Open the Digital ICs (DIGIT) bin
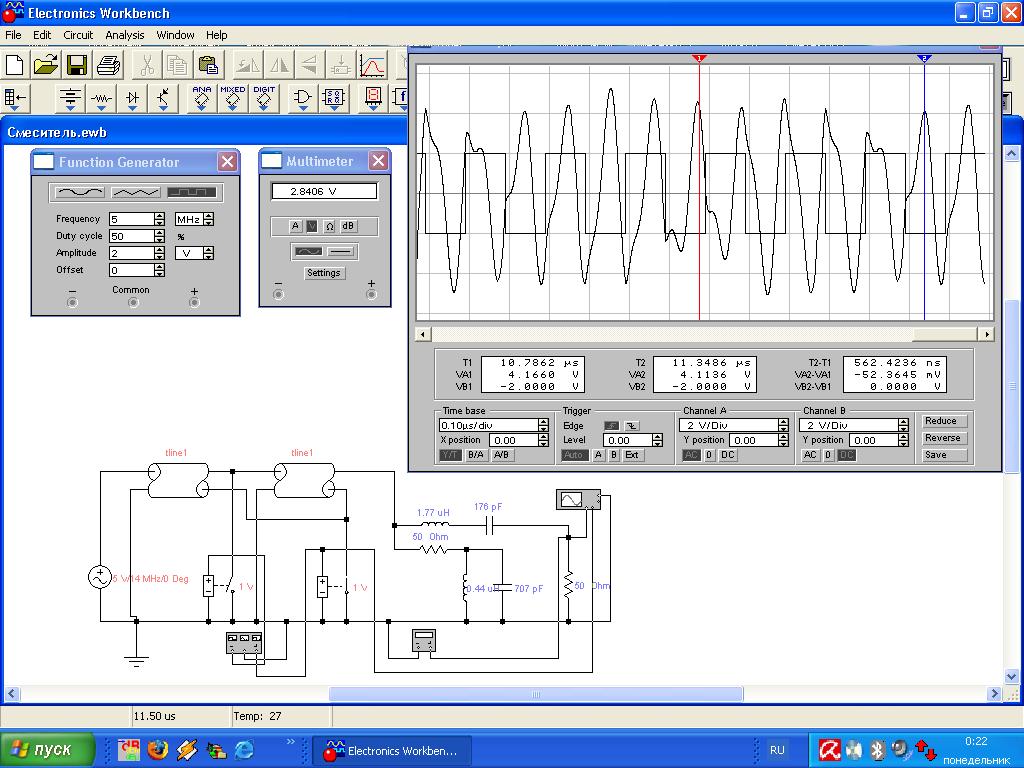Screen dimensions: 1024x768 click(264, 98)
